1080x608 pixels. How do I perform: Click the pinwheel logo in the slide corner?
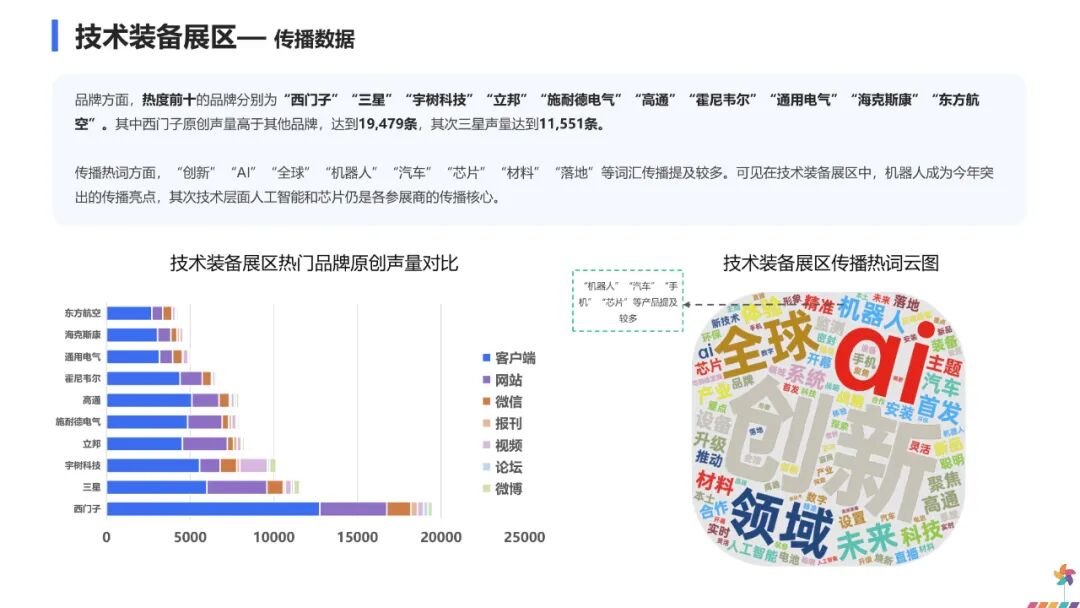click(1064, 576)
